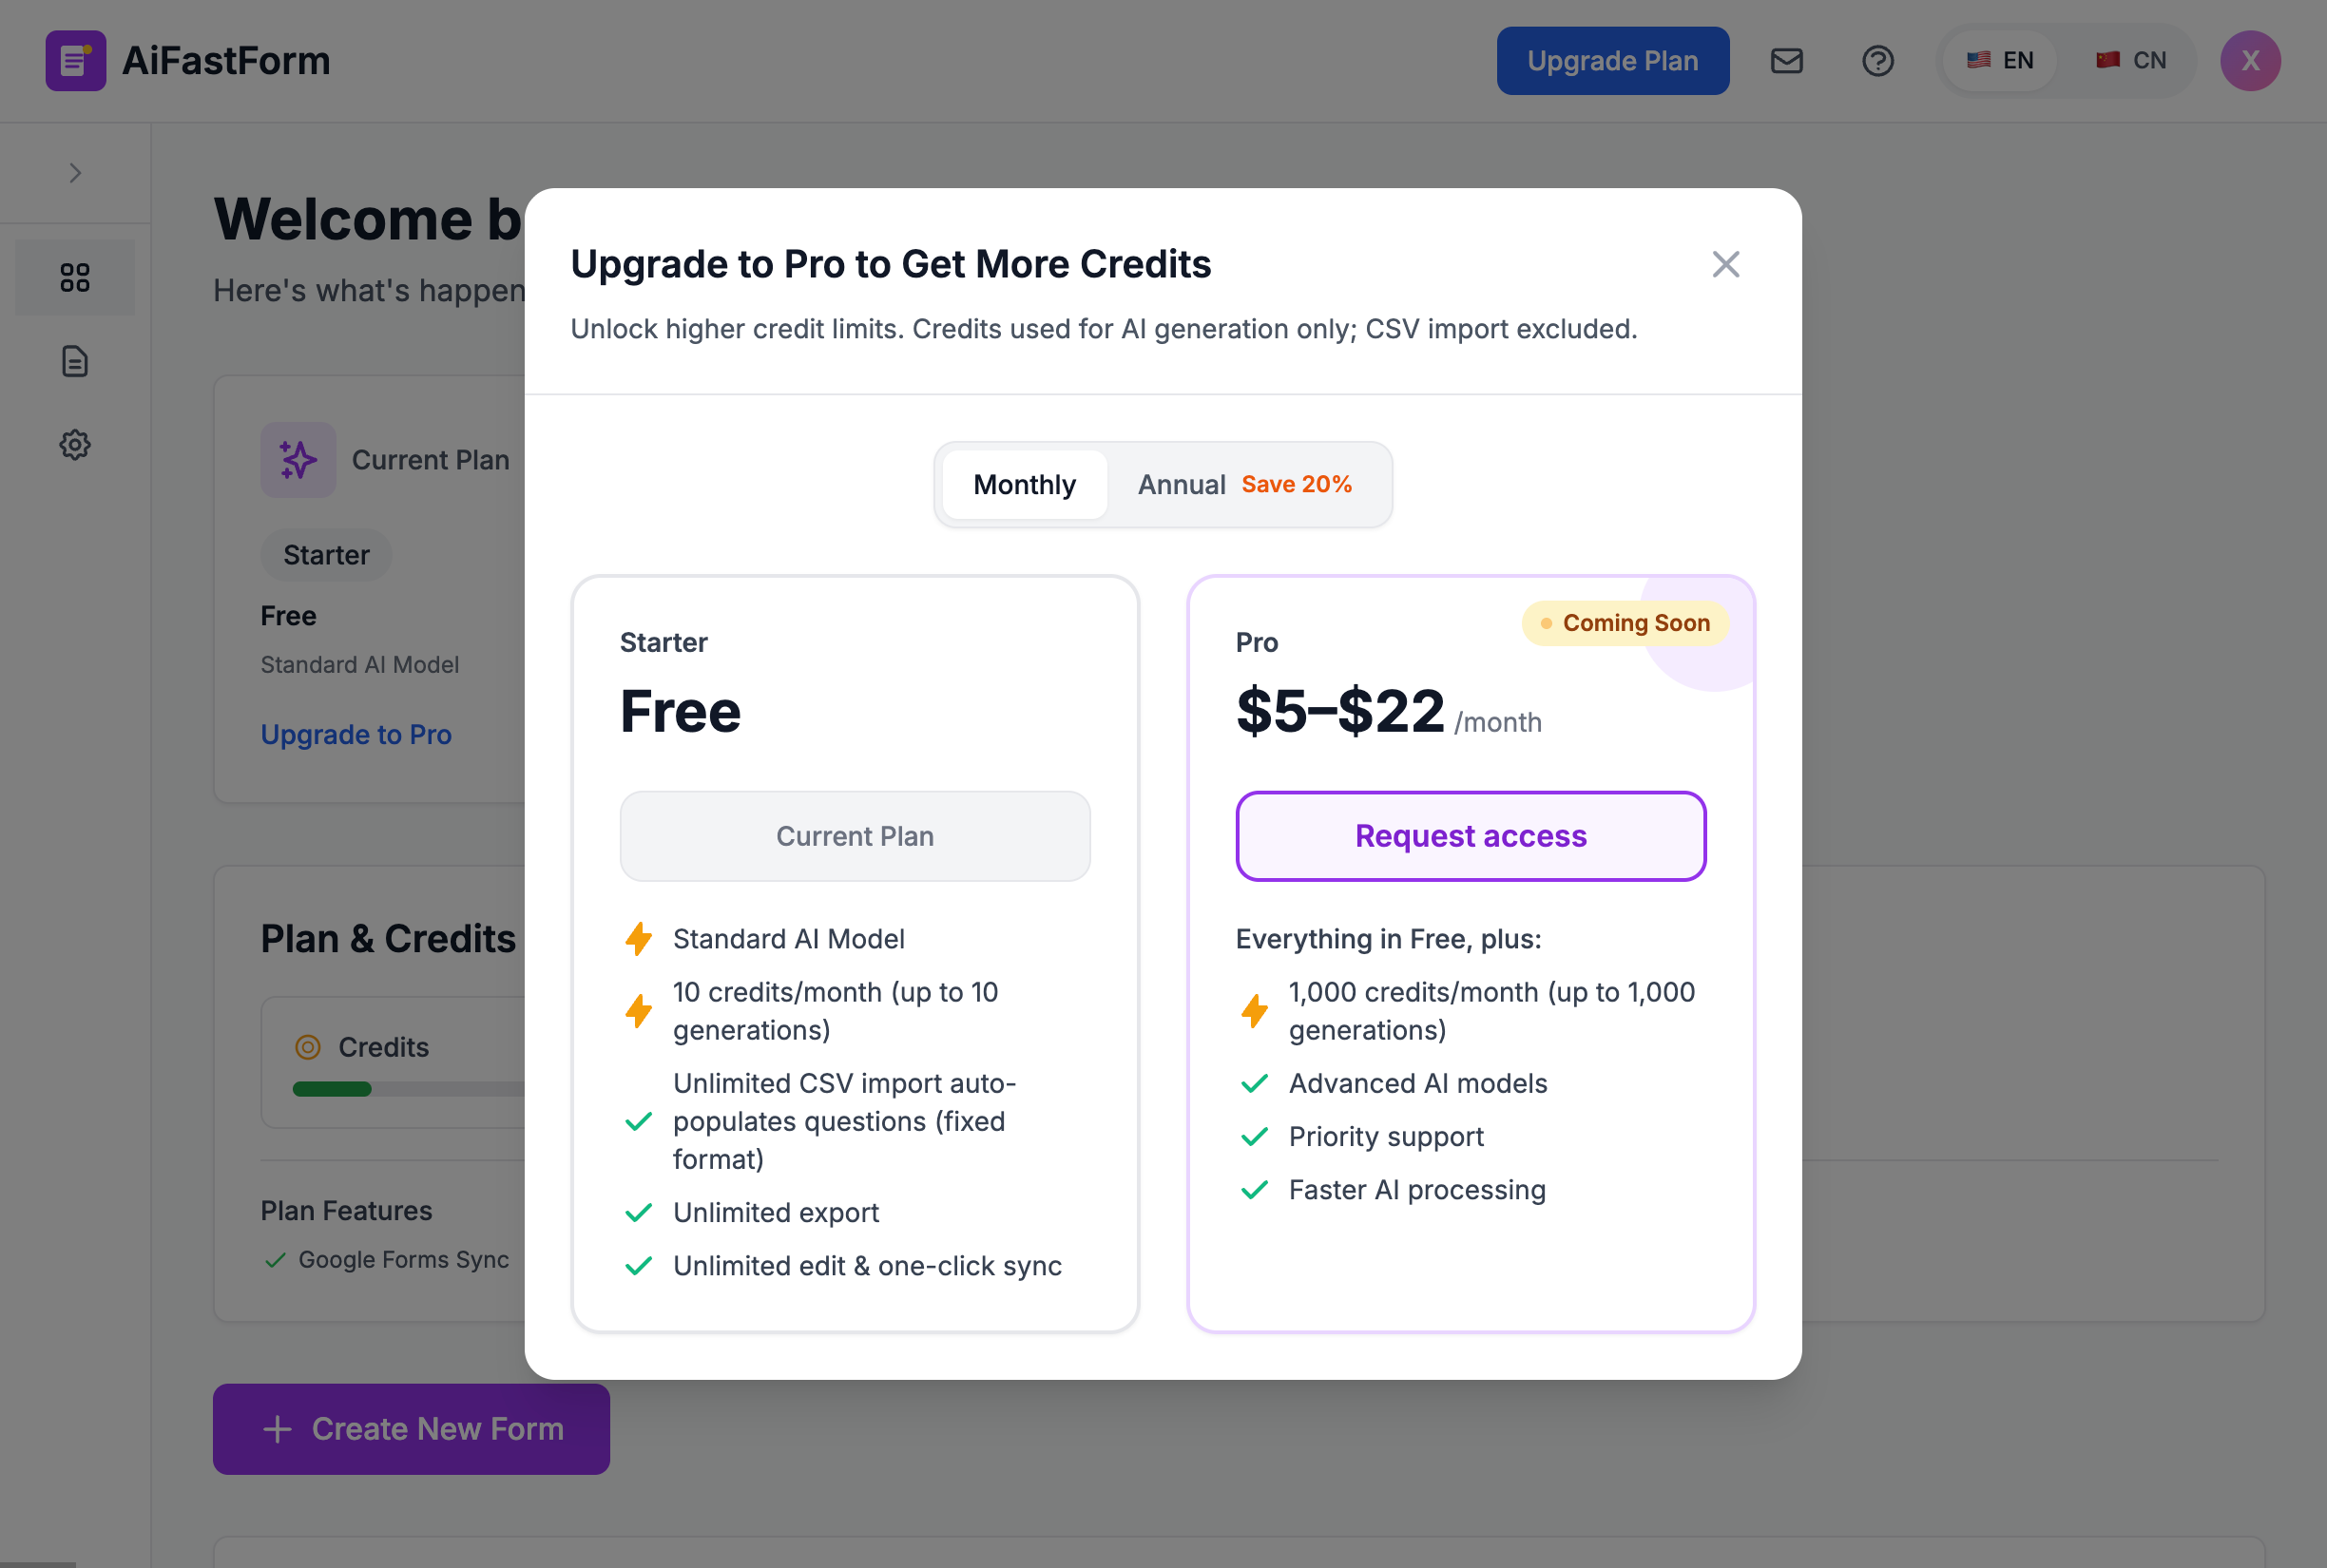Open the dashboard grid icon in sidebar
This screenshot has width=2327, height=1568.
pos(75,277)
